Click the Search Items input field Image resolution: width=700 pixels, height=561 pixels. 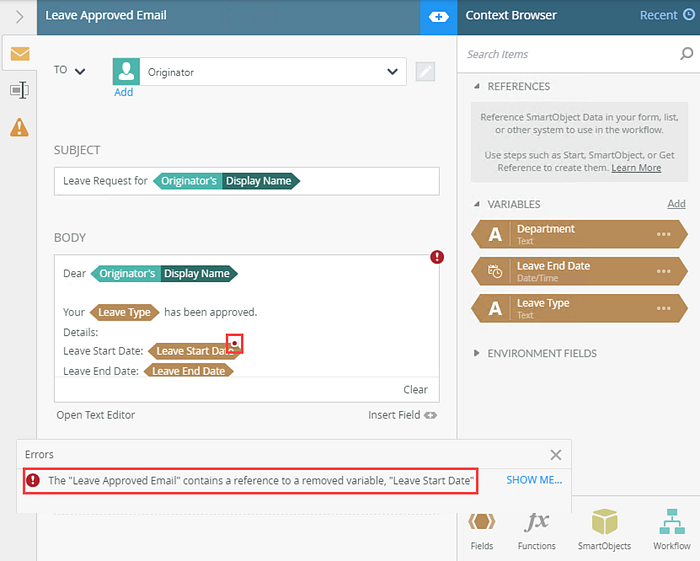(569, 54)
